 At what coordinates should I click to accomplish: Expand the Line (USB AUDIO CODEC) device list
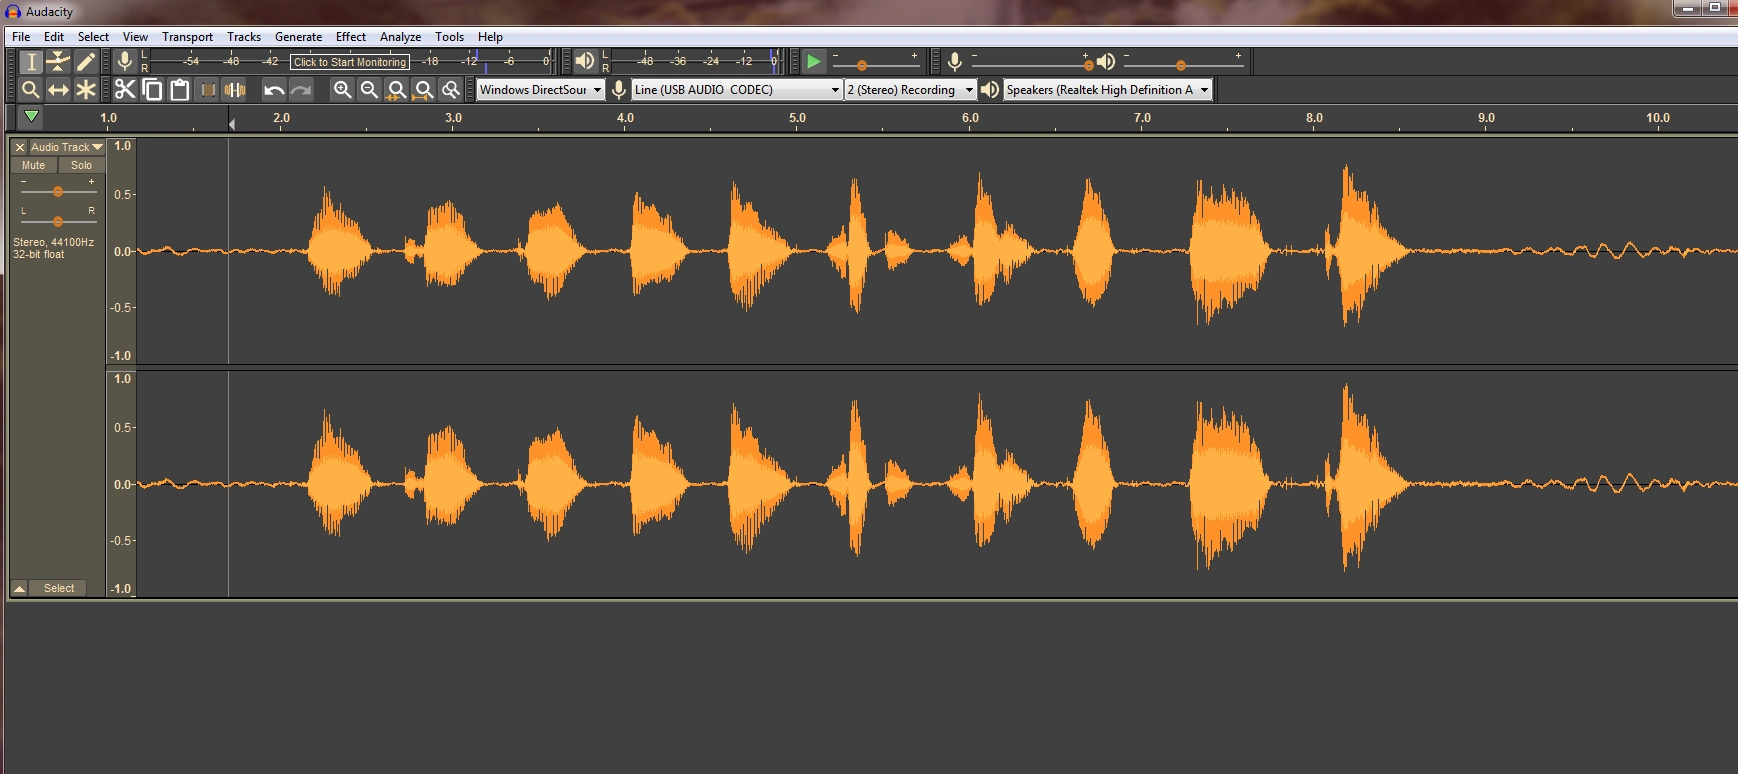[x=737, y=90]
